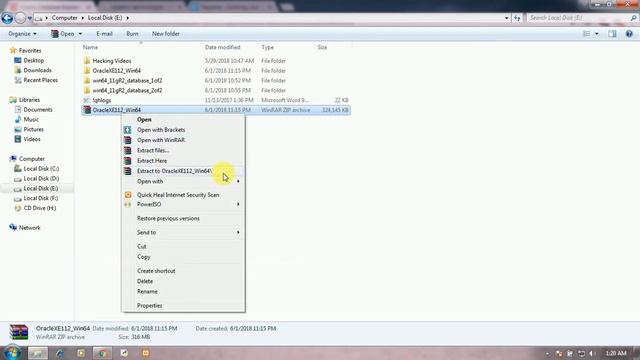Sort by the Date modified column
Image resolution: width=640 pixels, height=360 pixels.
click(x=222, y=47)
